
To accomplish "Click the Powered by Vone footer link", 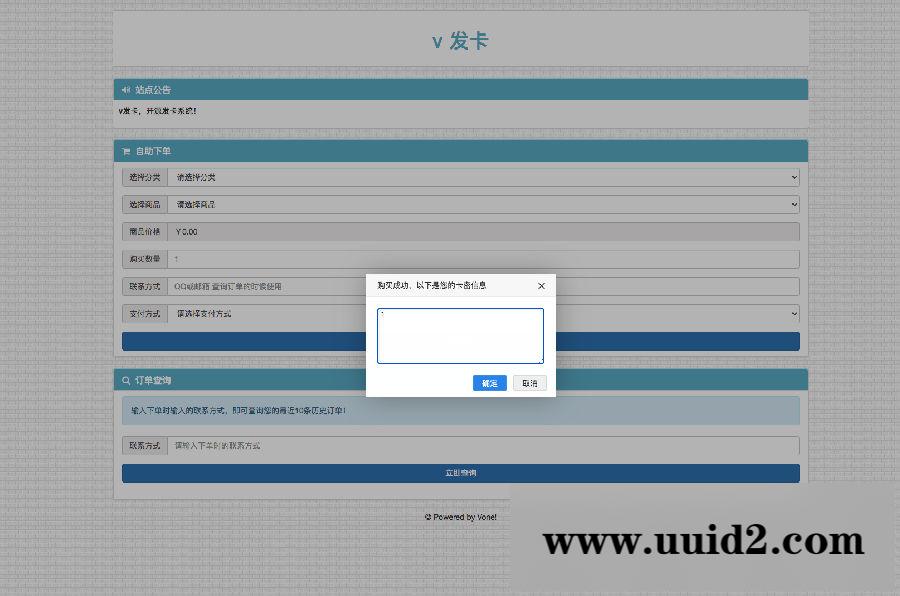I will pos(459,517).
